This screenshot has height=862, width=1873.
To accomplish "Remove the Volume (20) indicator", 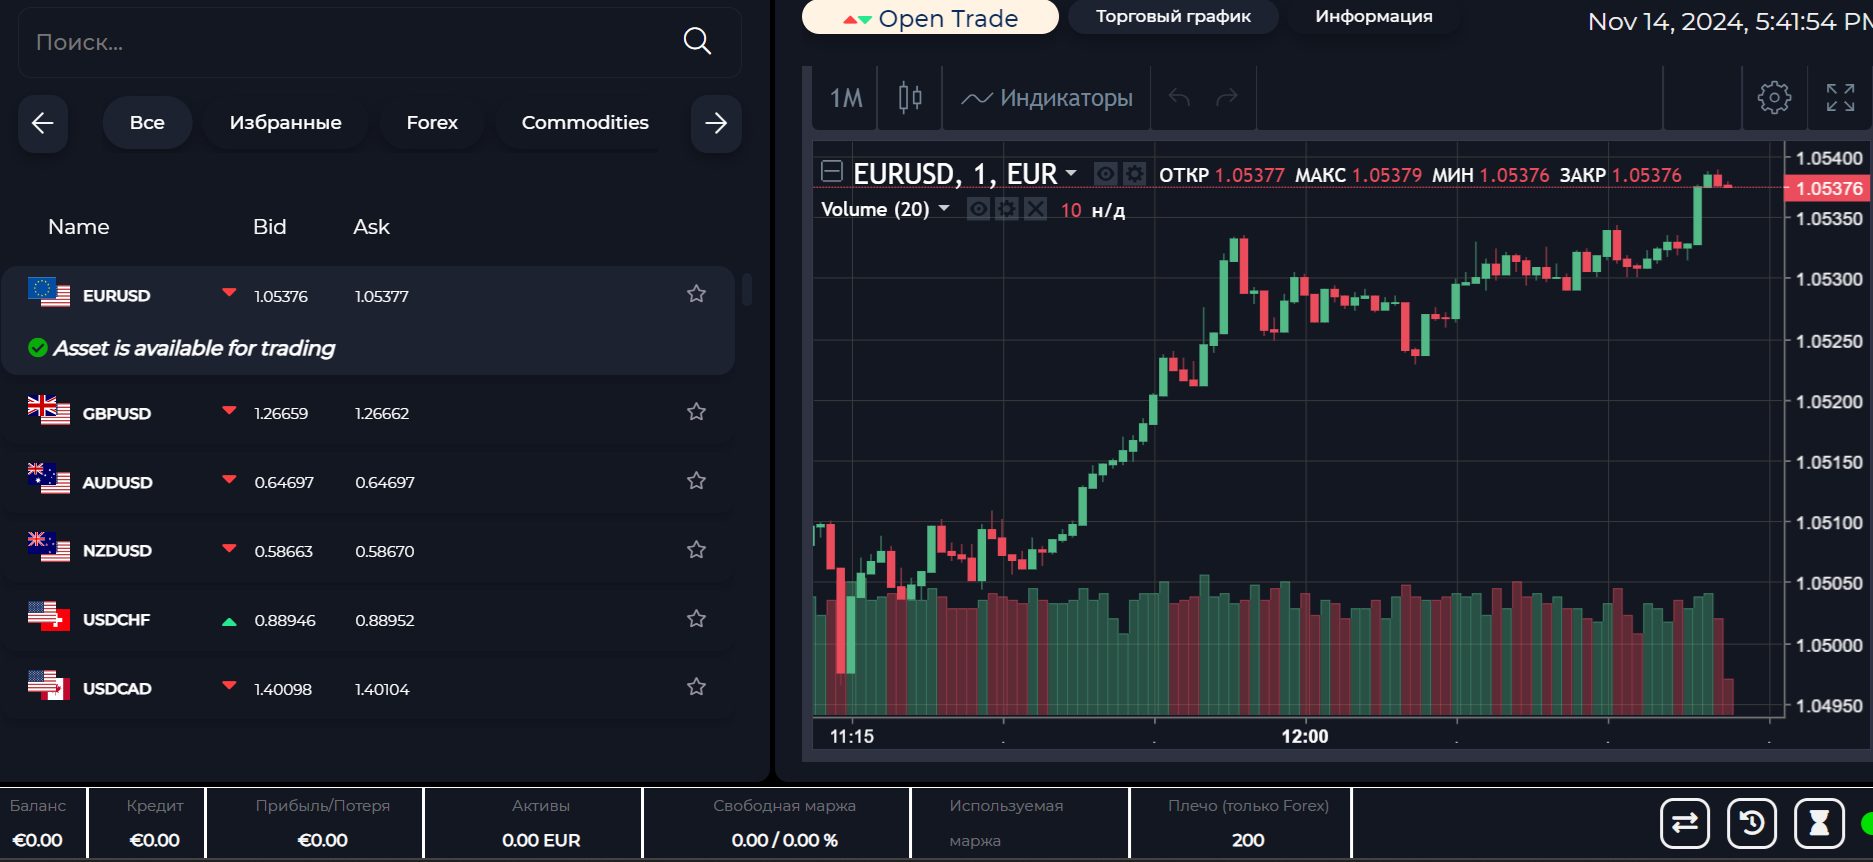I will [1036, 209].
